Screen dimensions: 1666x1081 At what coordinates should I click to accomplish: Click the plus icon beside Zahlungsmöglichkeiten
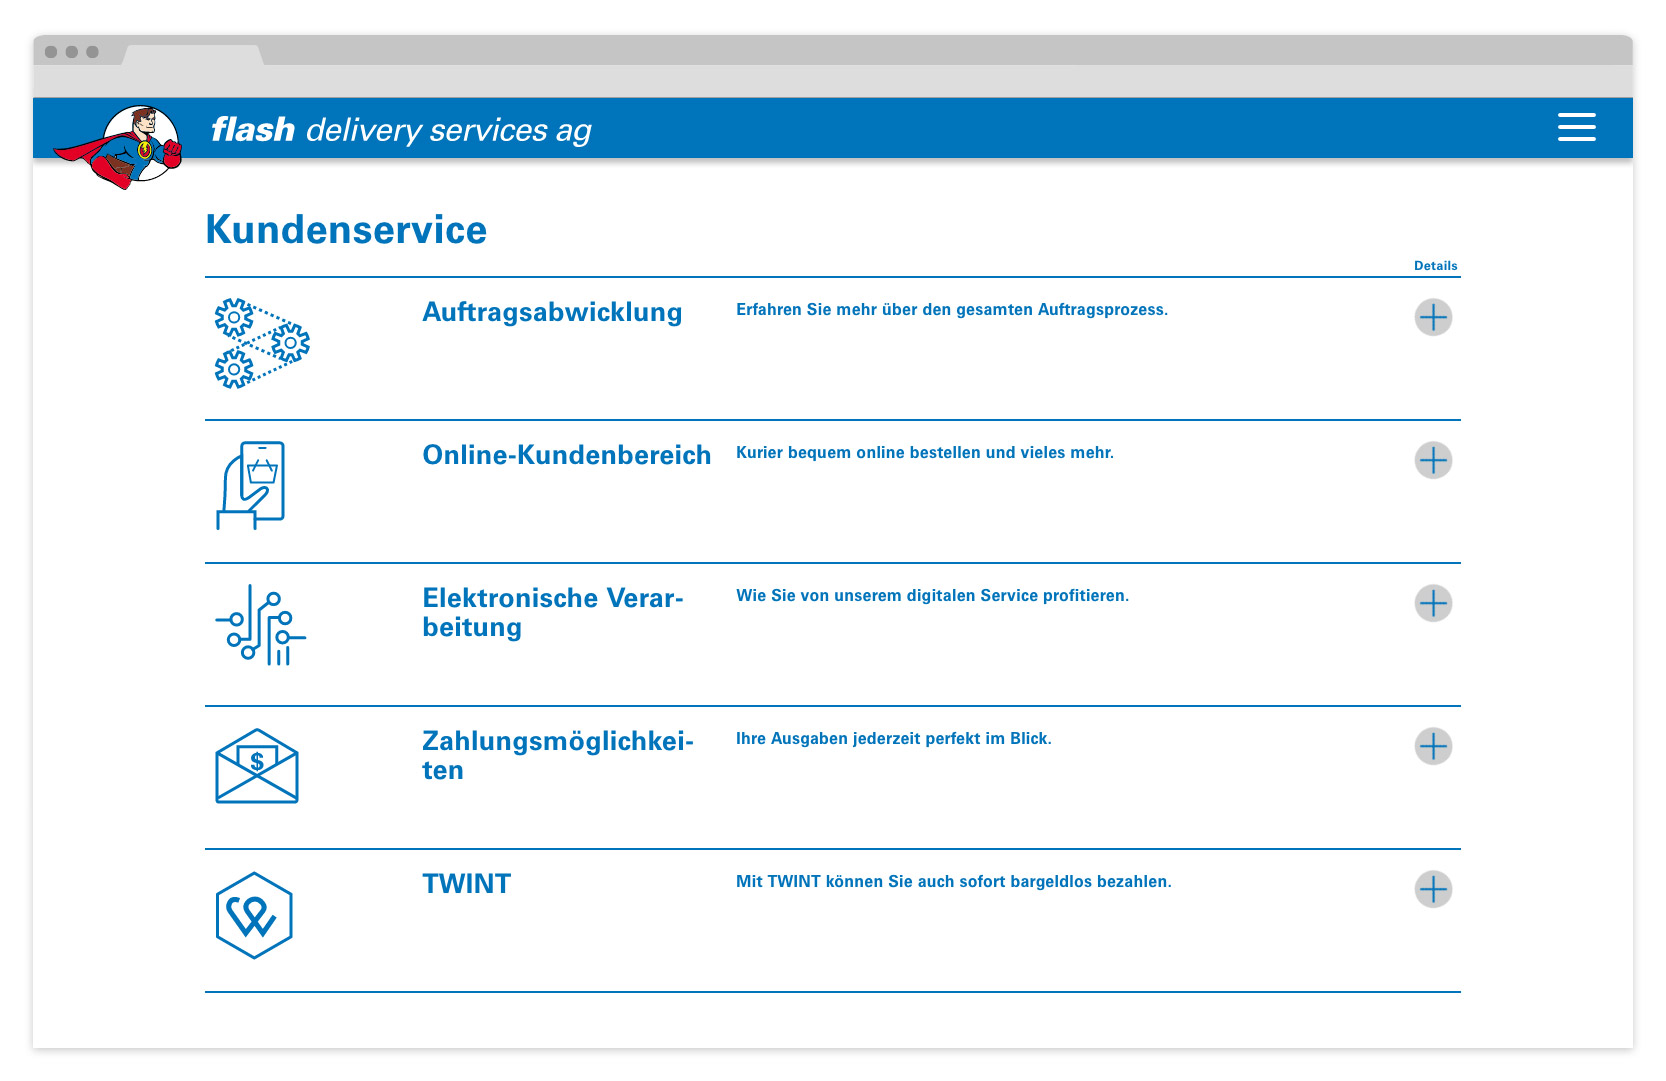[1435, 746]
